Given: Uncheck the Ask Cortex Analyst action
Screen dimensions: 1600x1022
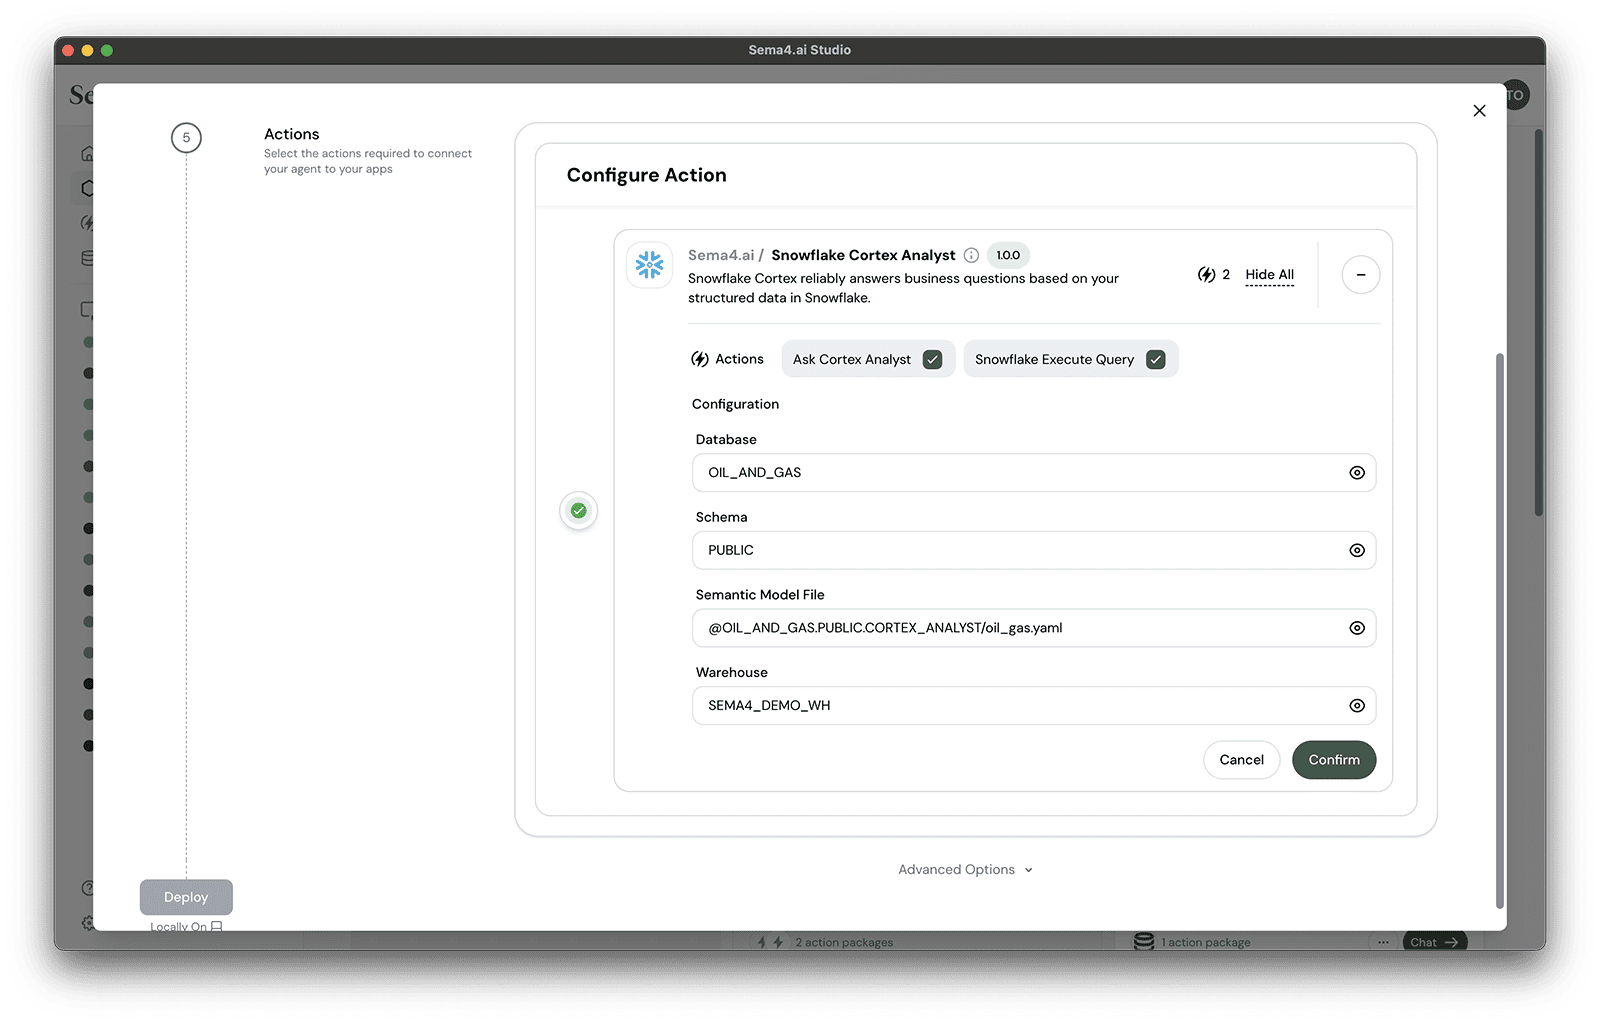Looking at the screenshot, I should 932,358.
